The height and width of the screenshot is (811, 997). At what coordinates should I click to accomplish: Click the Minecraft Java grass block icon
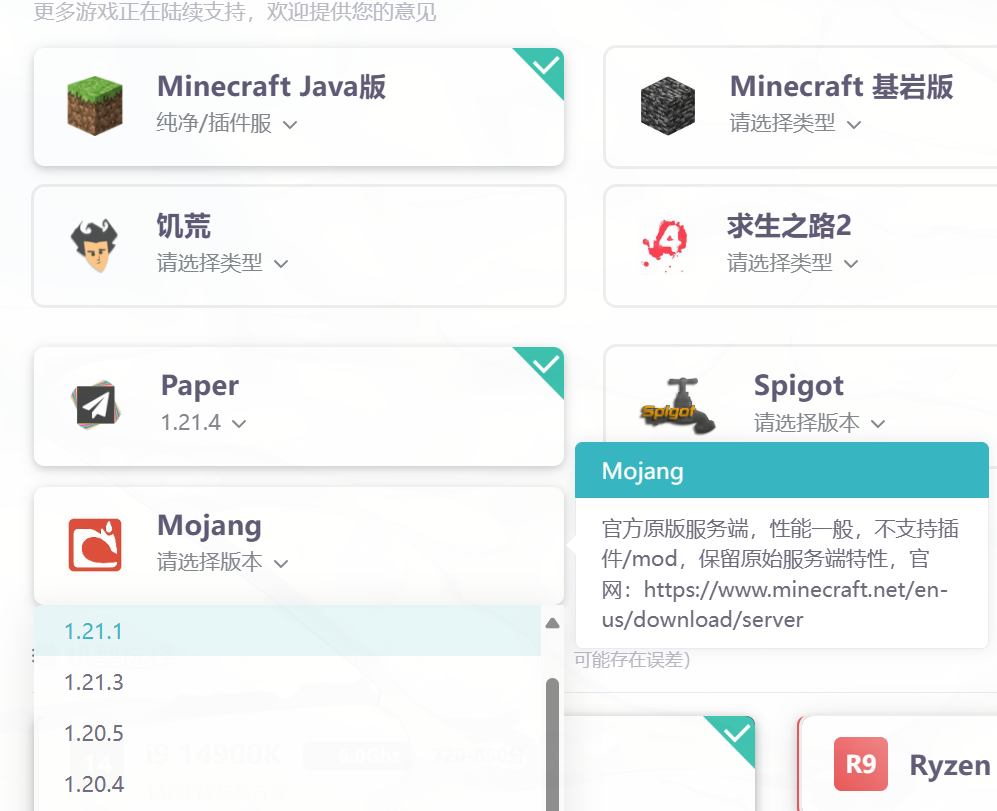point(95,106)
